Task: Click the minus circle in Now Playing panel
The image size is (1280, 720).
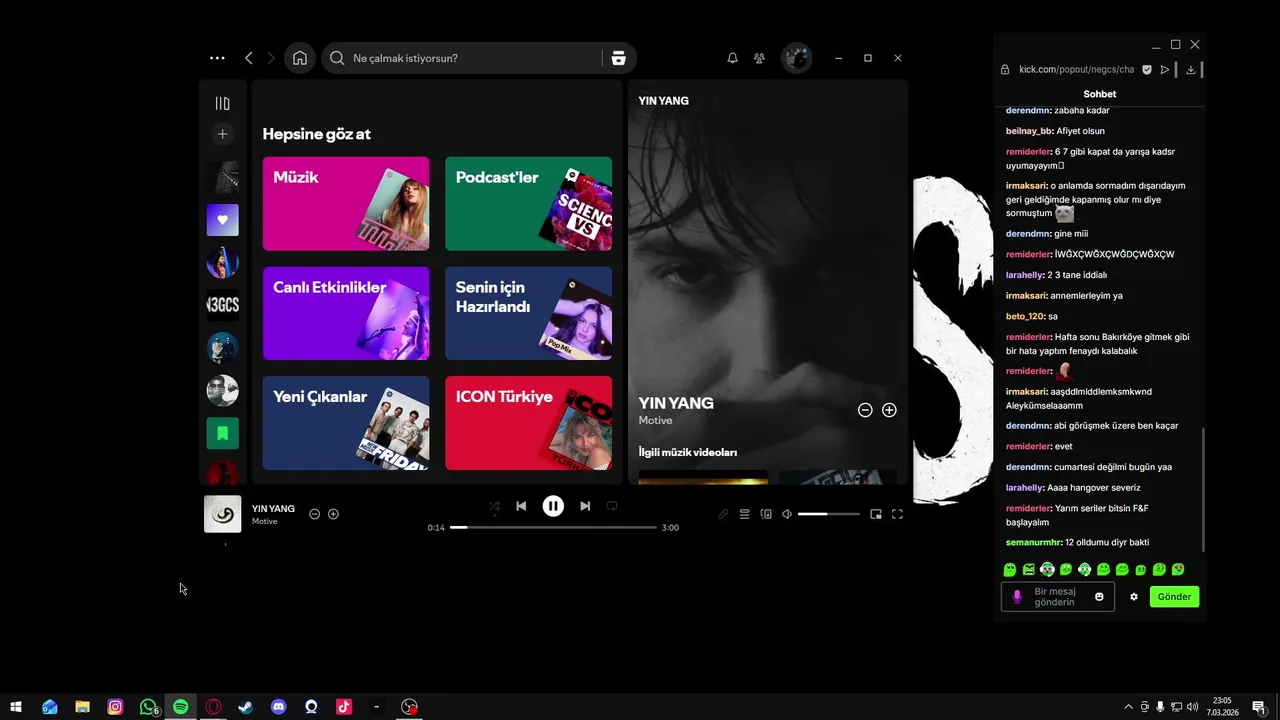Action: pos(865,410)
